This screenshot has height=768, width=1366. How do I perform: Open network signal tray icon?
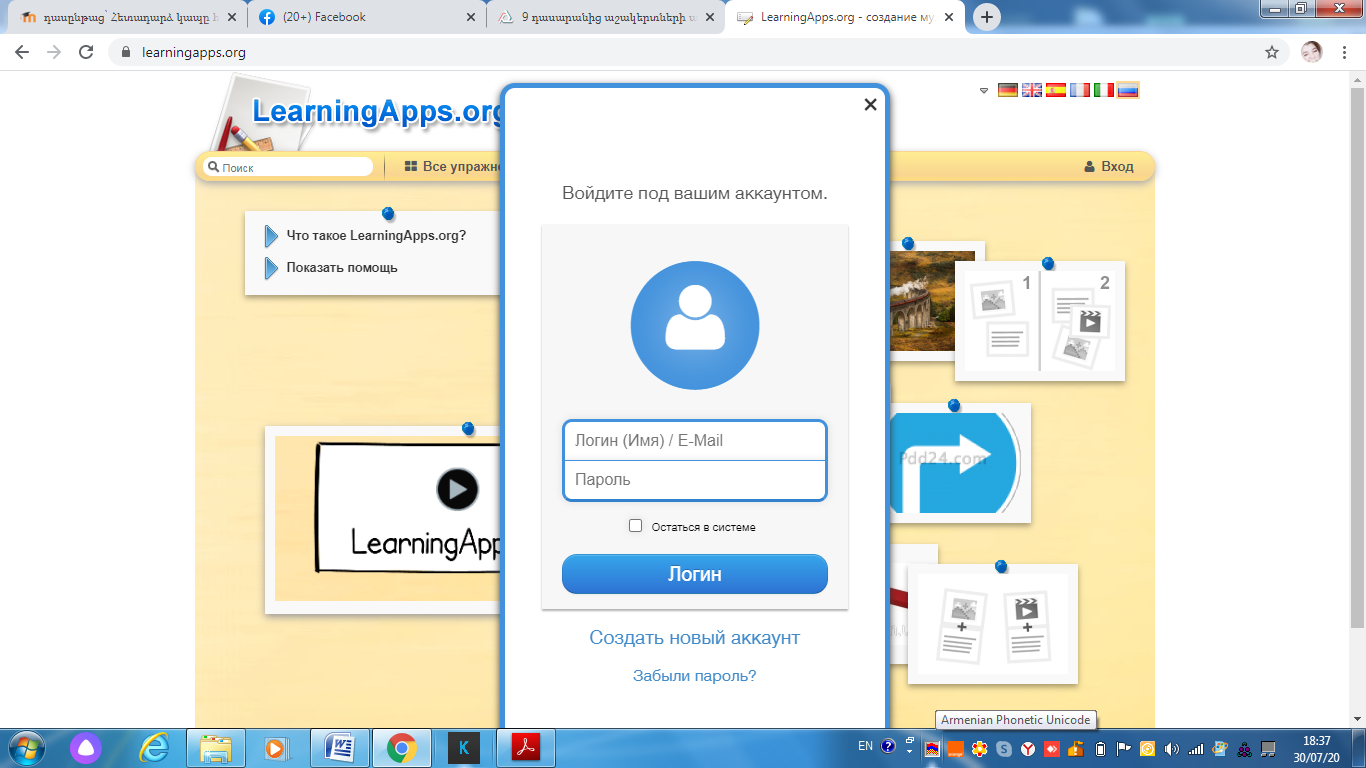pos(1196,749)
